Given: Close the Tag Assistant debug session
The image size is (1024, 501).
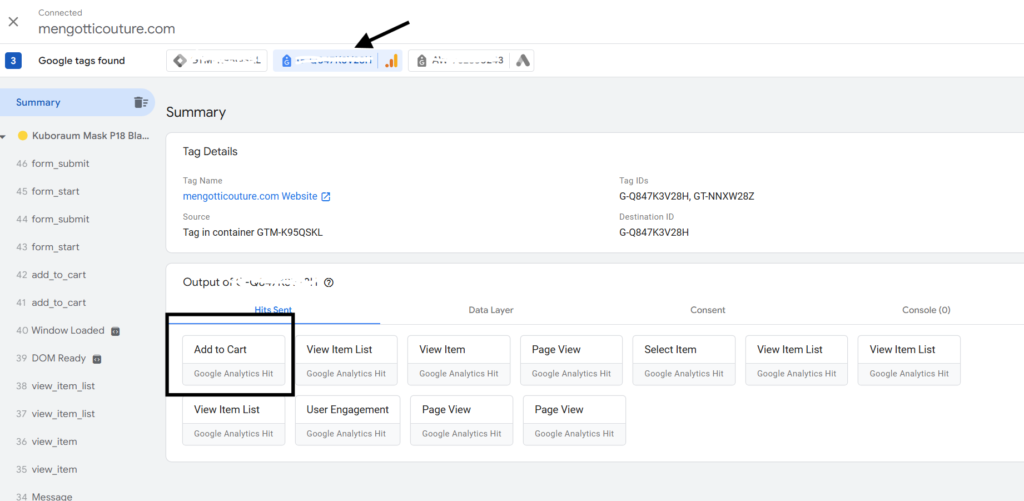Looking at the screenshot, I should coord(13,22).
